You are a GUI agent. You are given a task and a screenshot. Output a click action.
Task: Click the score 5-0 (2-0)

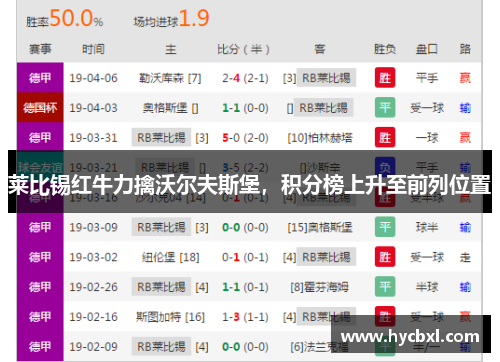pyautogui.click(x=245, y=138)
